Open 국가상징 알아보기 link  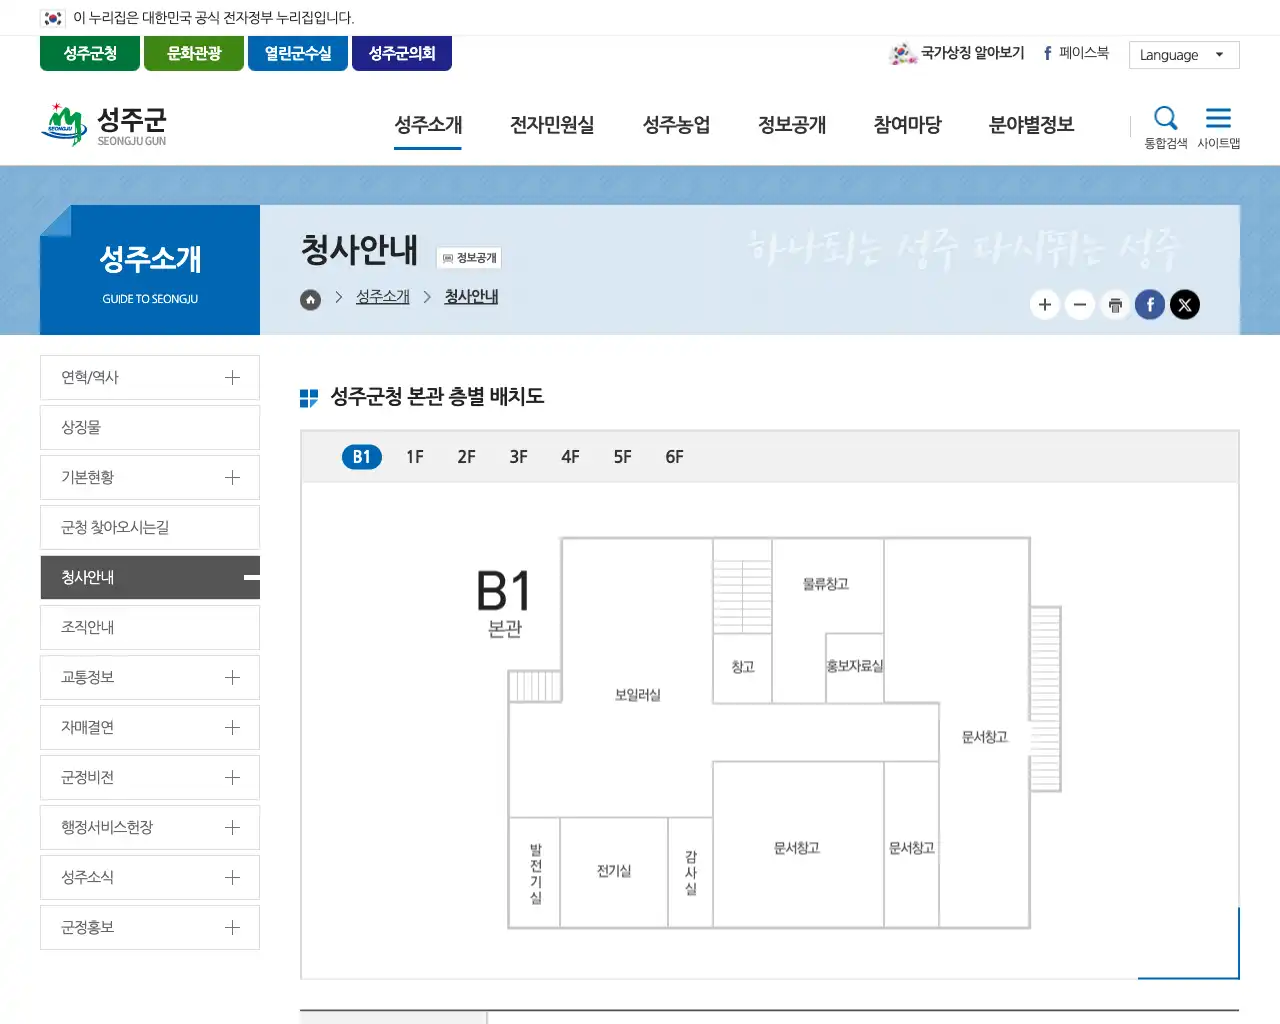click(957, 53)
